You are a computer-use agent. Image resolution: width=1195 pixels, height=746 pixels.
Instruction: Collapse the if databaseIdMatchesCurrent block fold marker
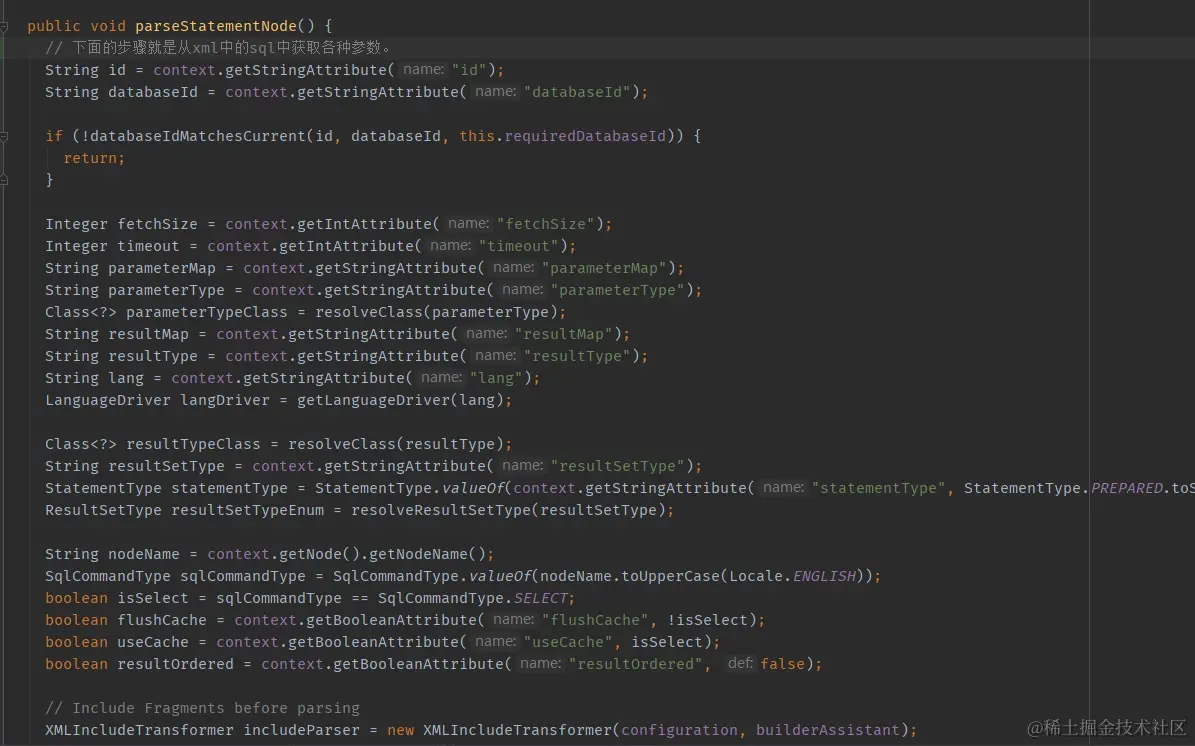[x=4, y=136]
